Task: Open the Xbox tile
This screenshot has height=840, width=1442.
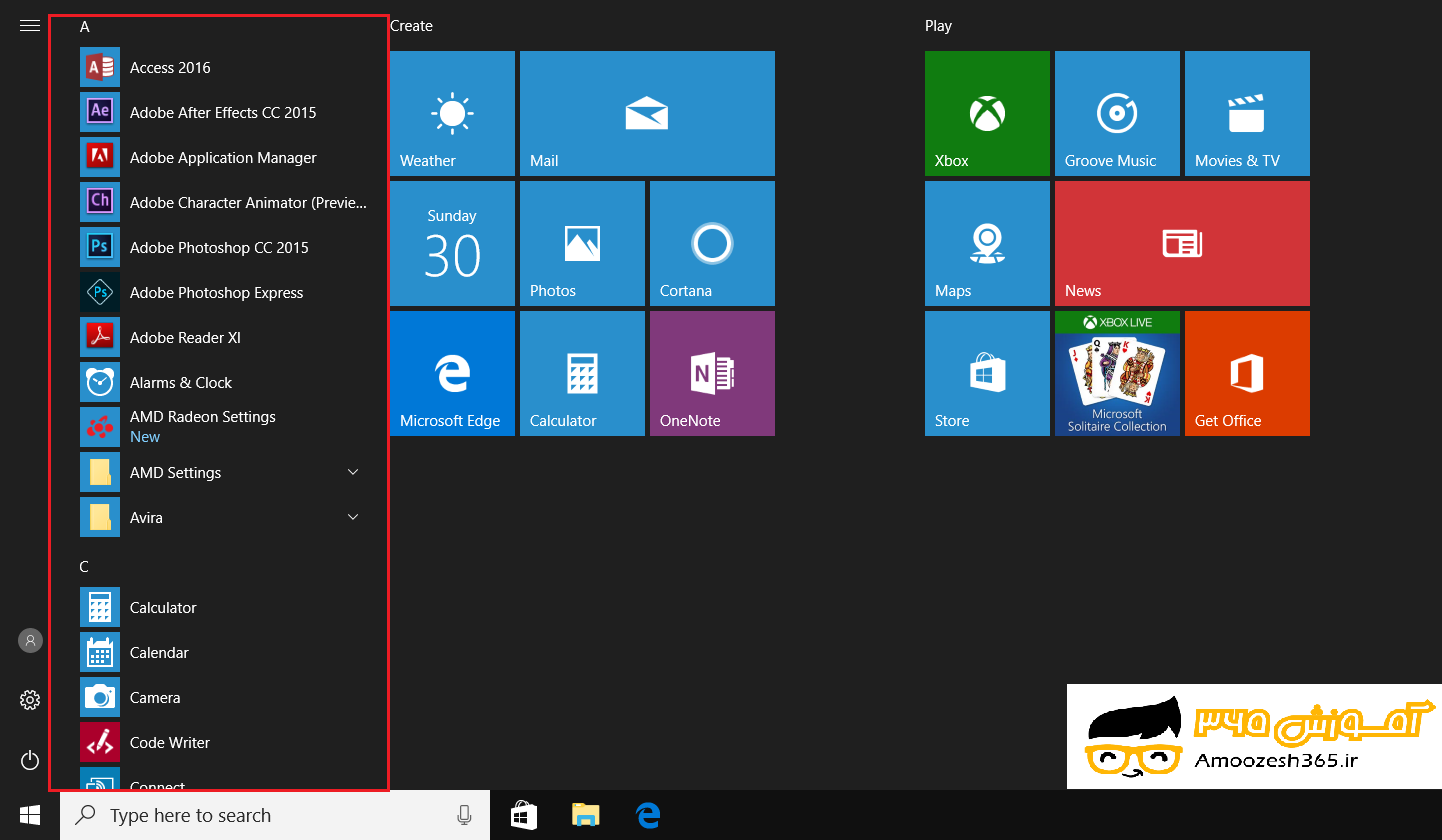Action: tap(987, 114)
